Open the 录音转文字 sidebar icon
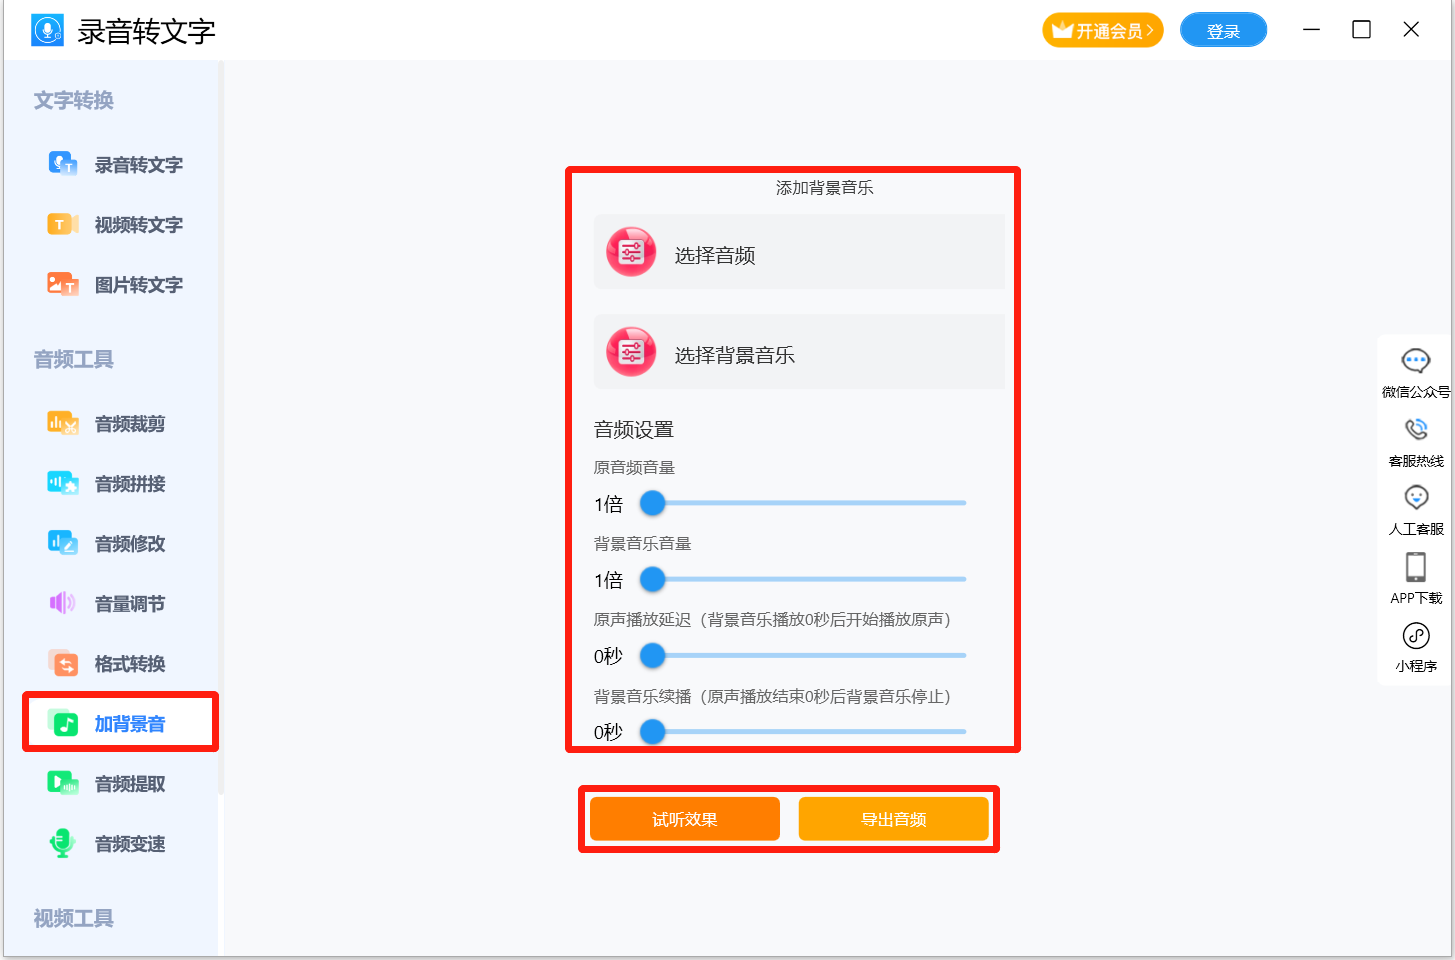 coord(63,164)
